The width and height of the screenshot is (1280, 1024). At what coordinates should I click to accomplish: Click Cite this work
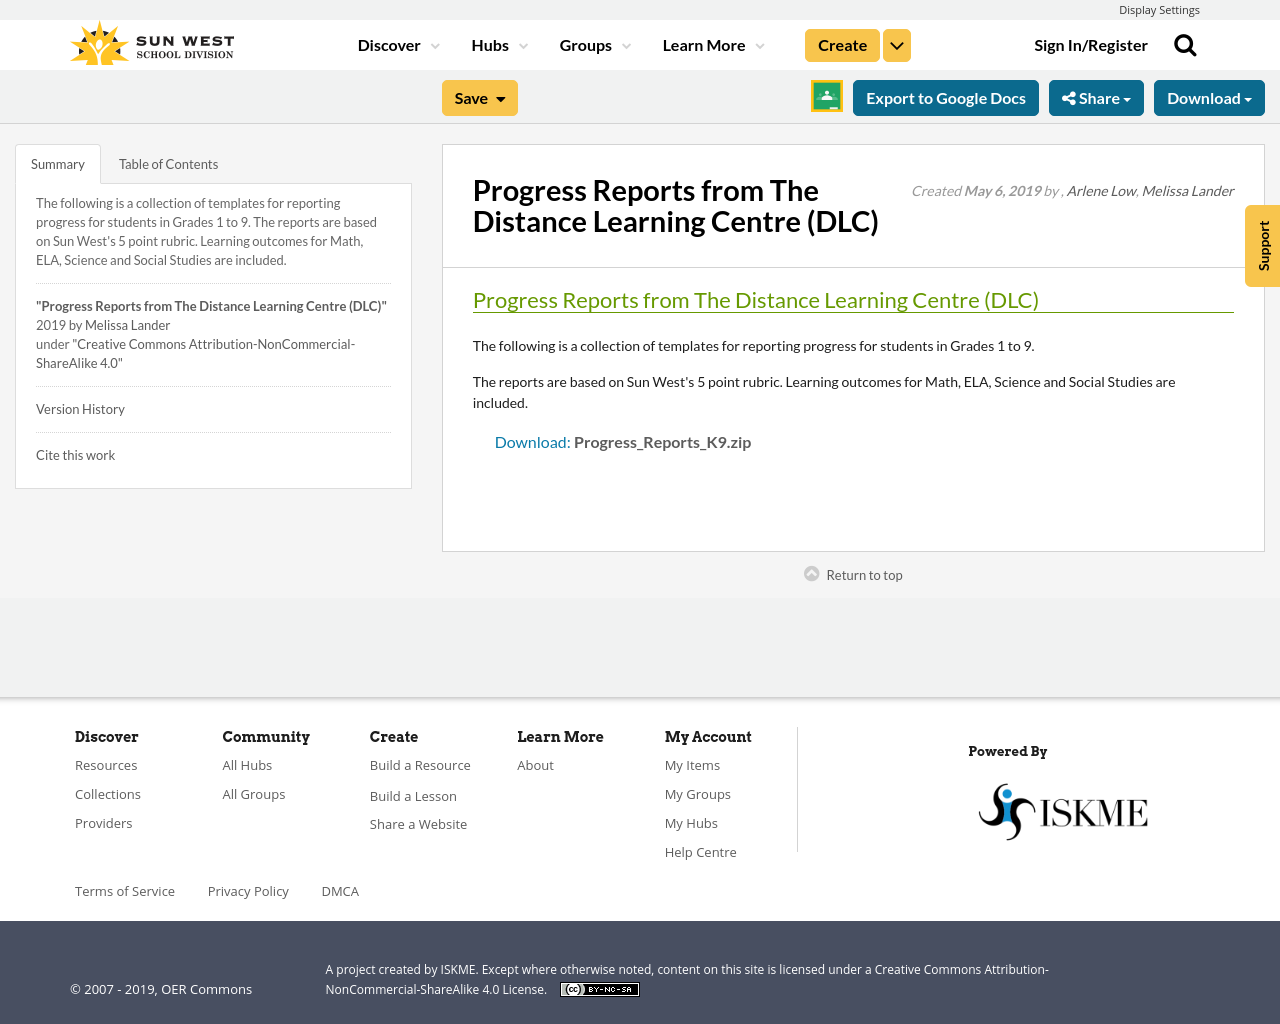pos(75,453)
